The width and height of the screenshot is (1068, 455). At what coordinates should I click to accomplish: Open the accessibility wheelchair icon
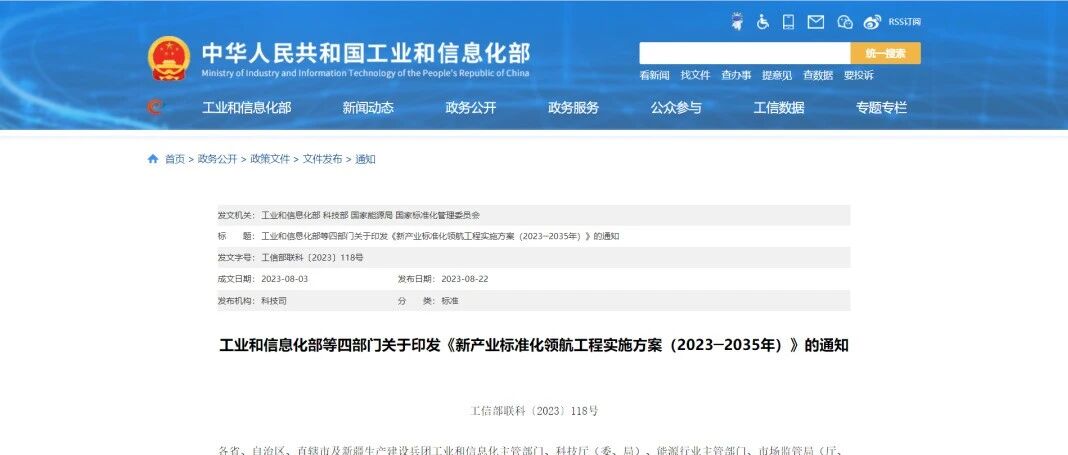(x=763, y=22)
